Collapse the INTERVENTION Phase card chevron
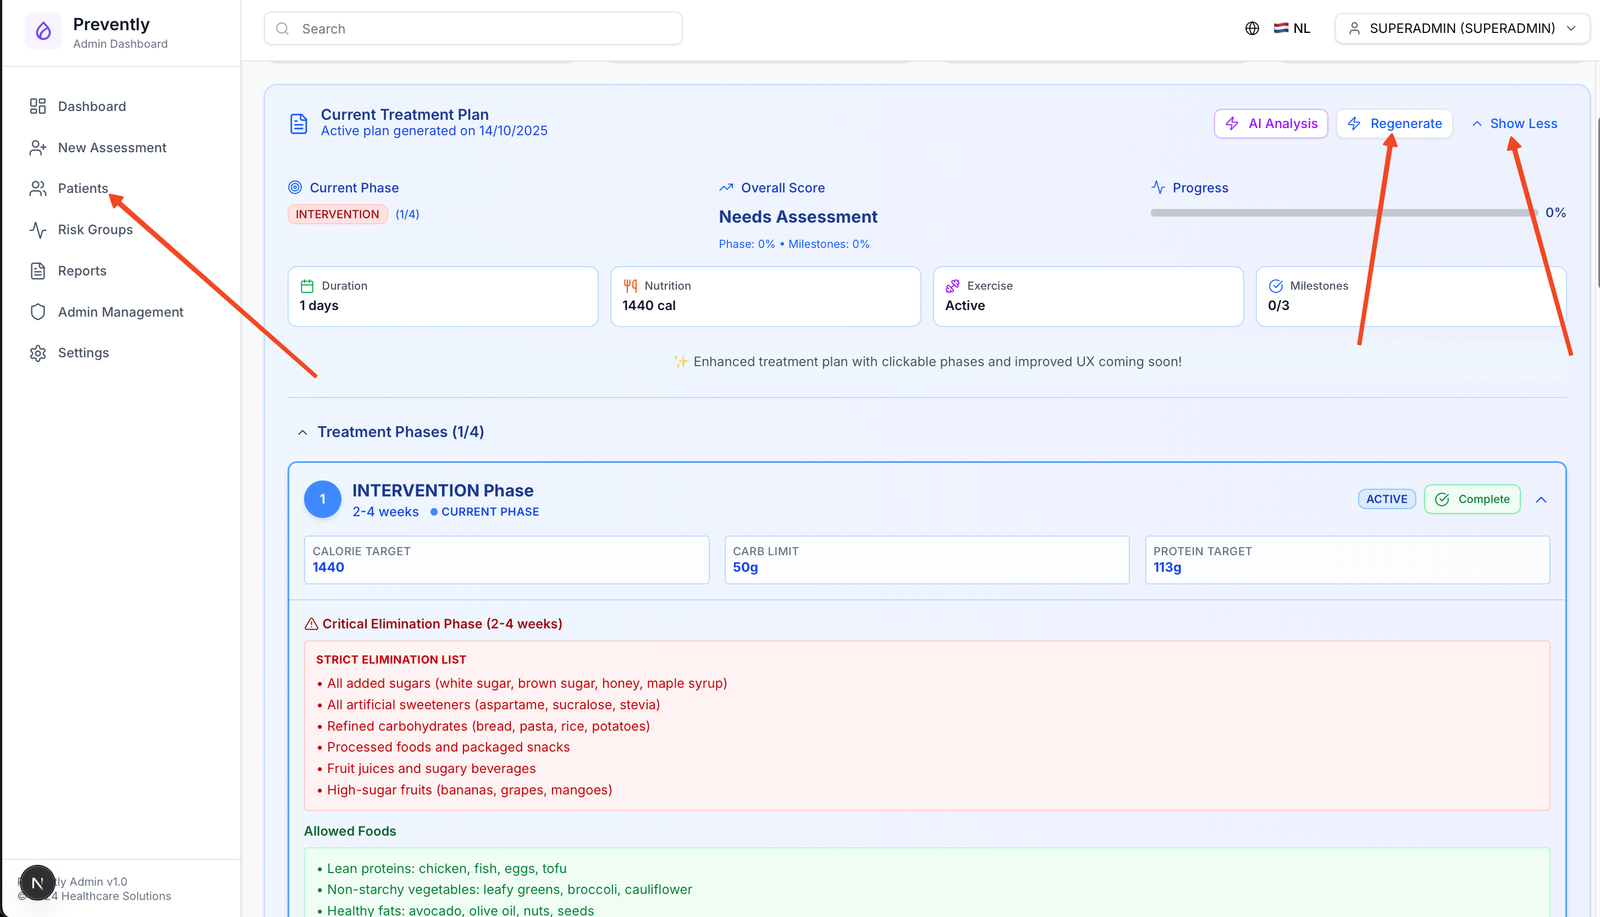This screenshot has height=917, width=1600. tap(1541, 499)
